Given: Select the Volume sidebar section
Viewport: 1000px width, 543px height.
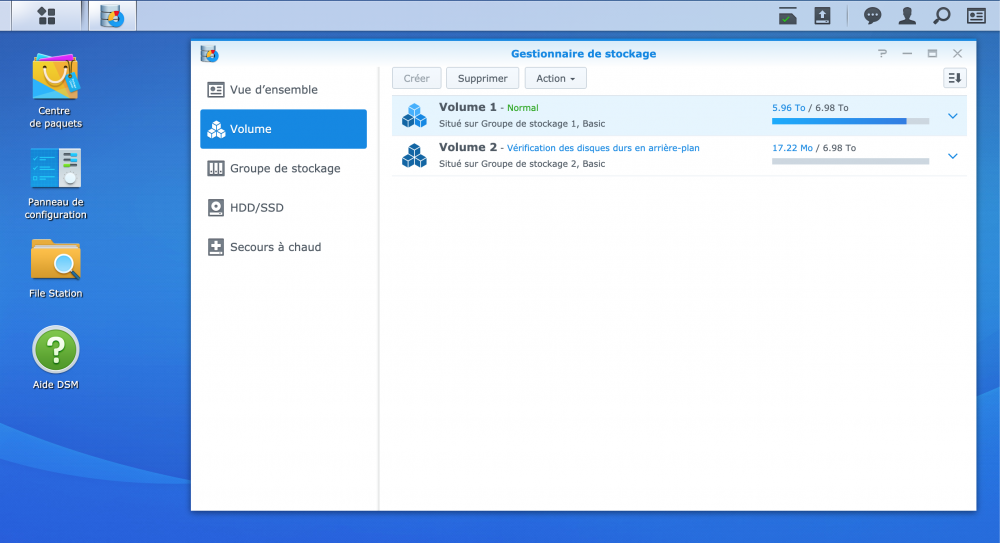Looking at the screenshot, I should [284, 129].
